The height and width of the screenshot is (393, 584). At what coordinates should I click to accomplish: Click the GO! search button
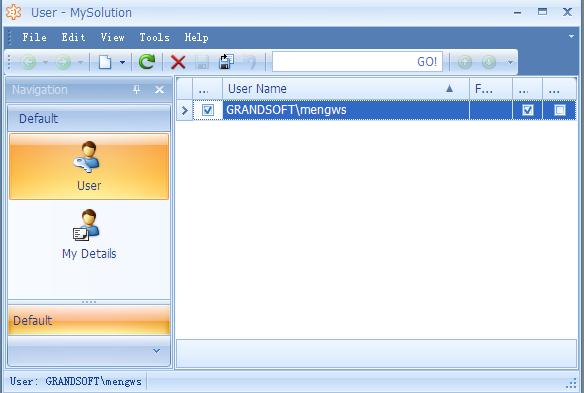(427, 61)
